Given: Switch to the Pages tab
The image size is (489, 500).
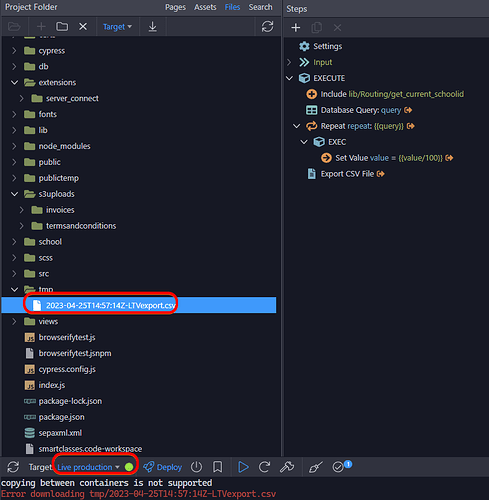Looking at the screenshot, I should [175, 7].
